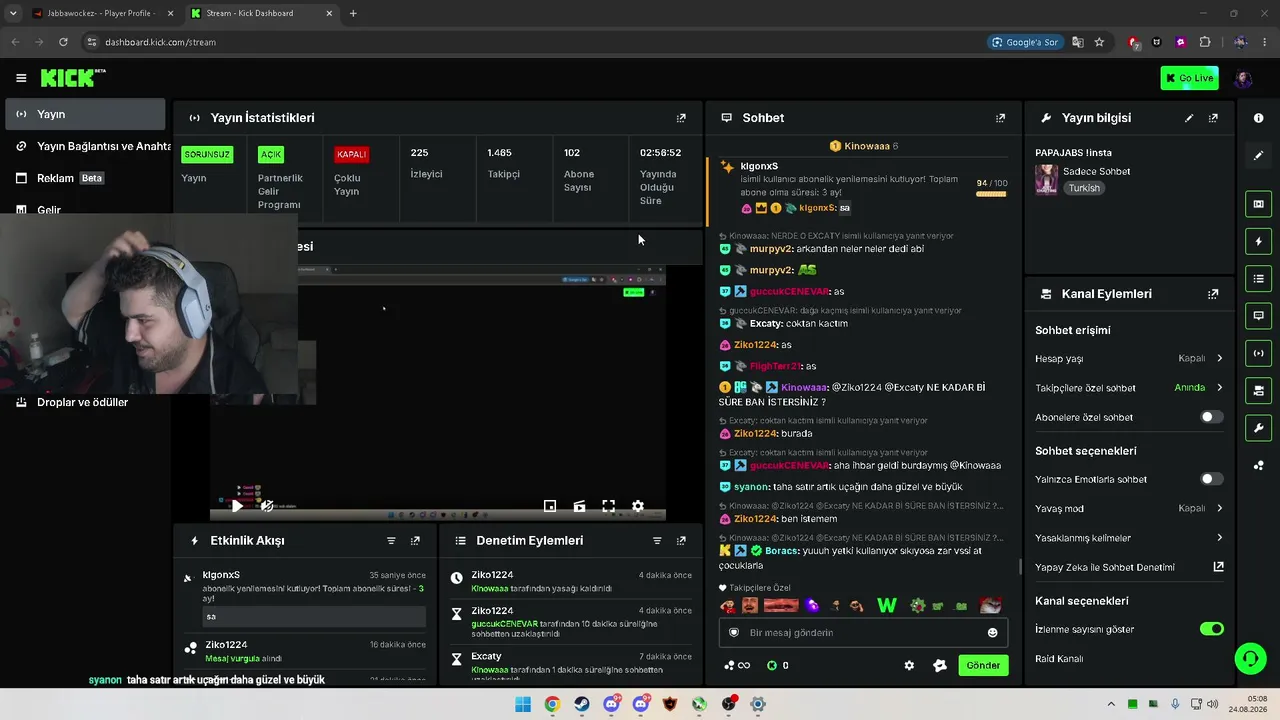Click the info icon in right sidebar
The image size is (1280, 720).
click(x=1258, y=118)
